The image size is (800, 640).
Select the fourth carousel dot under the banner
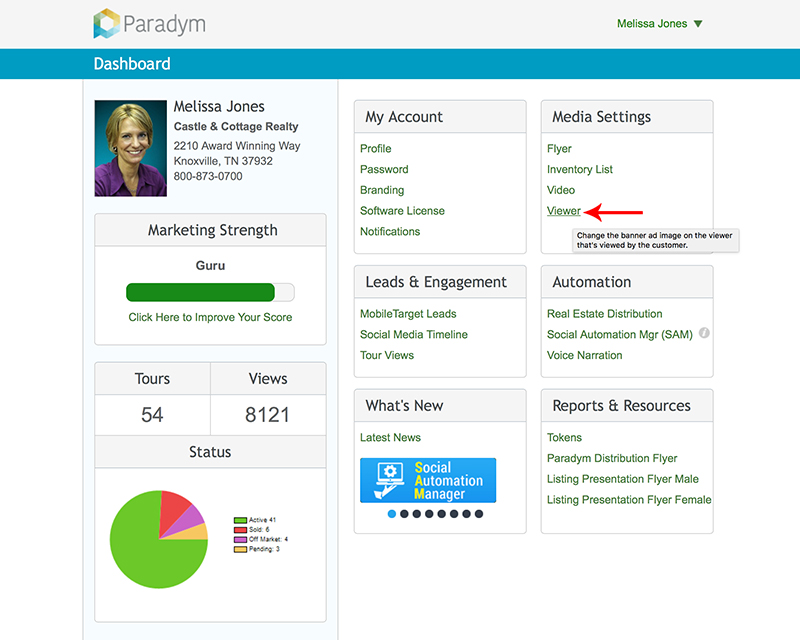tap(429, 514)
